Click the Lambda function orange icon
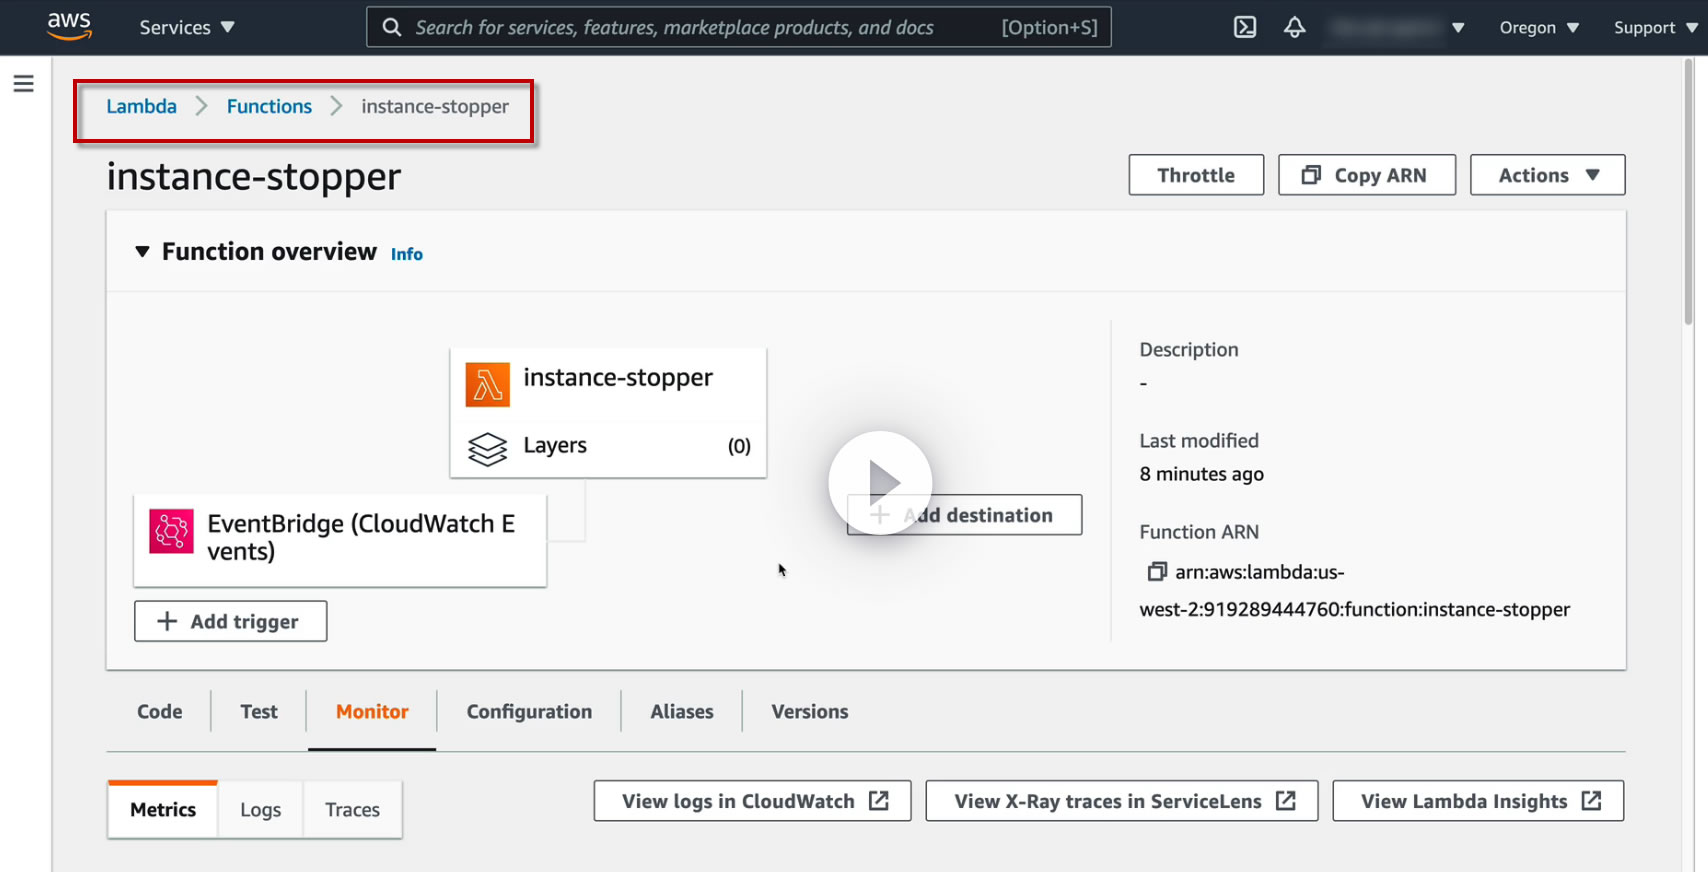Viewport: 1708px width, 872px height. 488,385
